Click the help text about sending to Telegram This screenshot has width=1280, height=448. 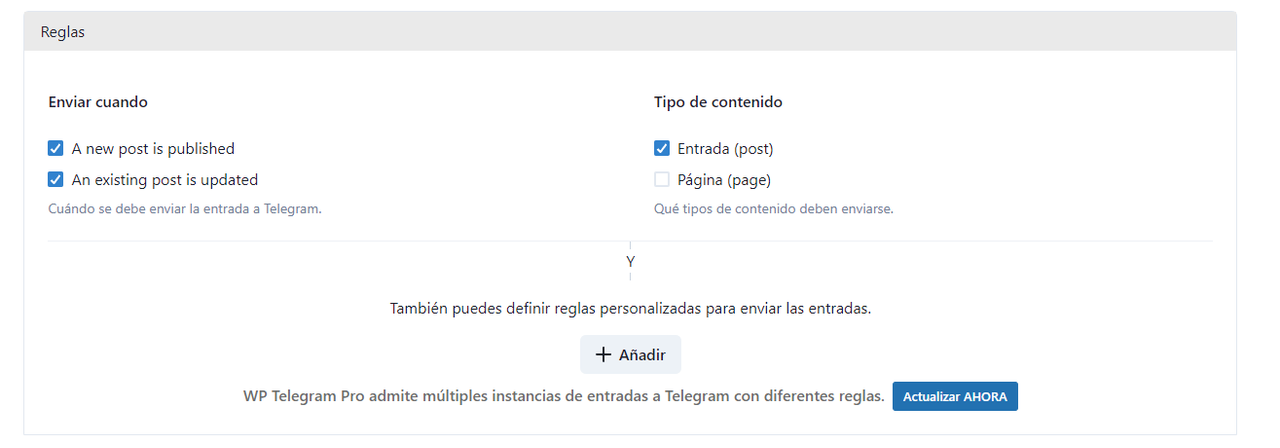point(185,210)
